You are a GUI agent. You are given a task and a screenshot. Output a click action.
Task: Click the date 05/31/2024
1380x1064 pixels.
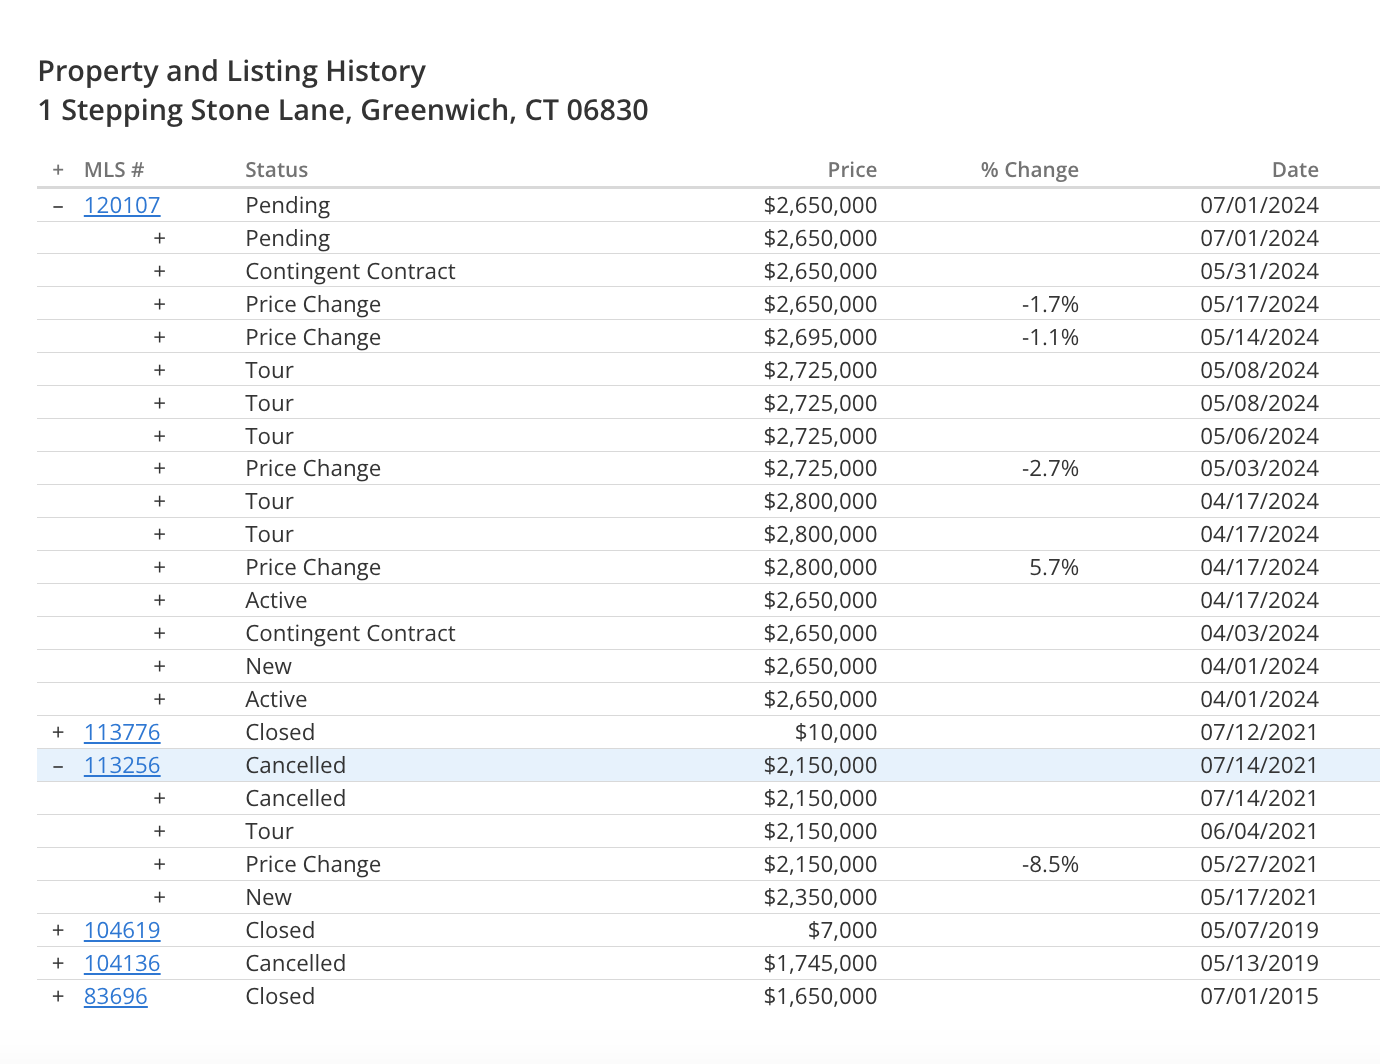[x=1259, y=271]
